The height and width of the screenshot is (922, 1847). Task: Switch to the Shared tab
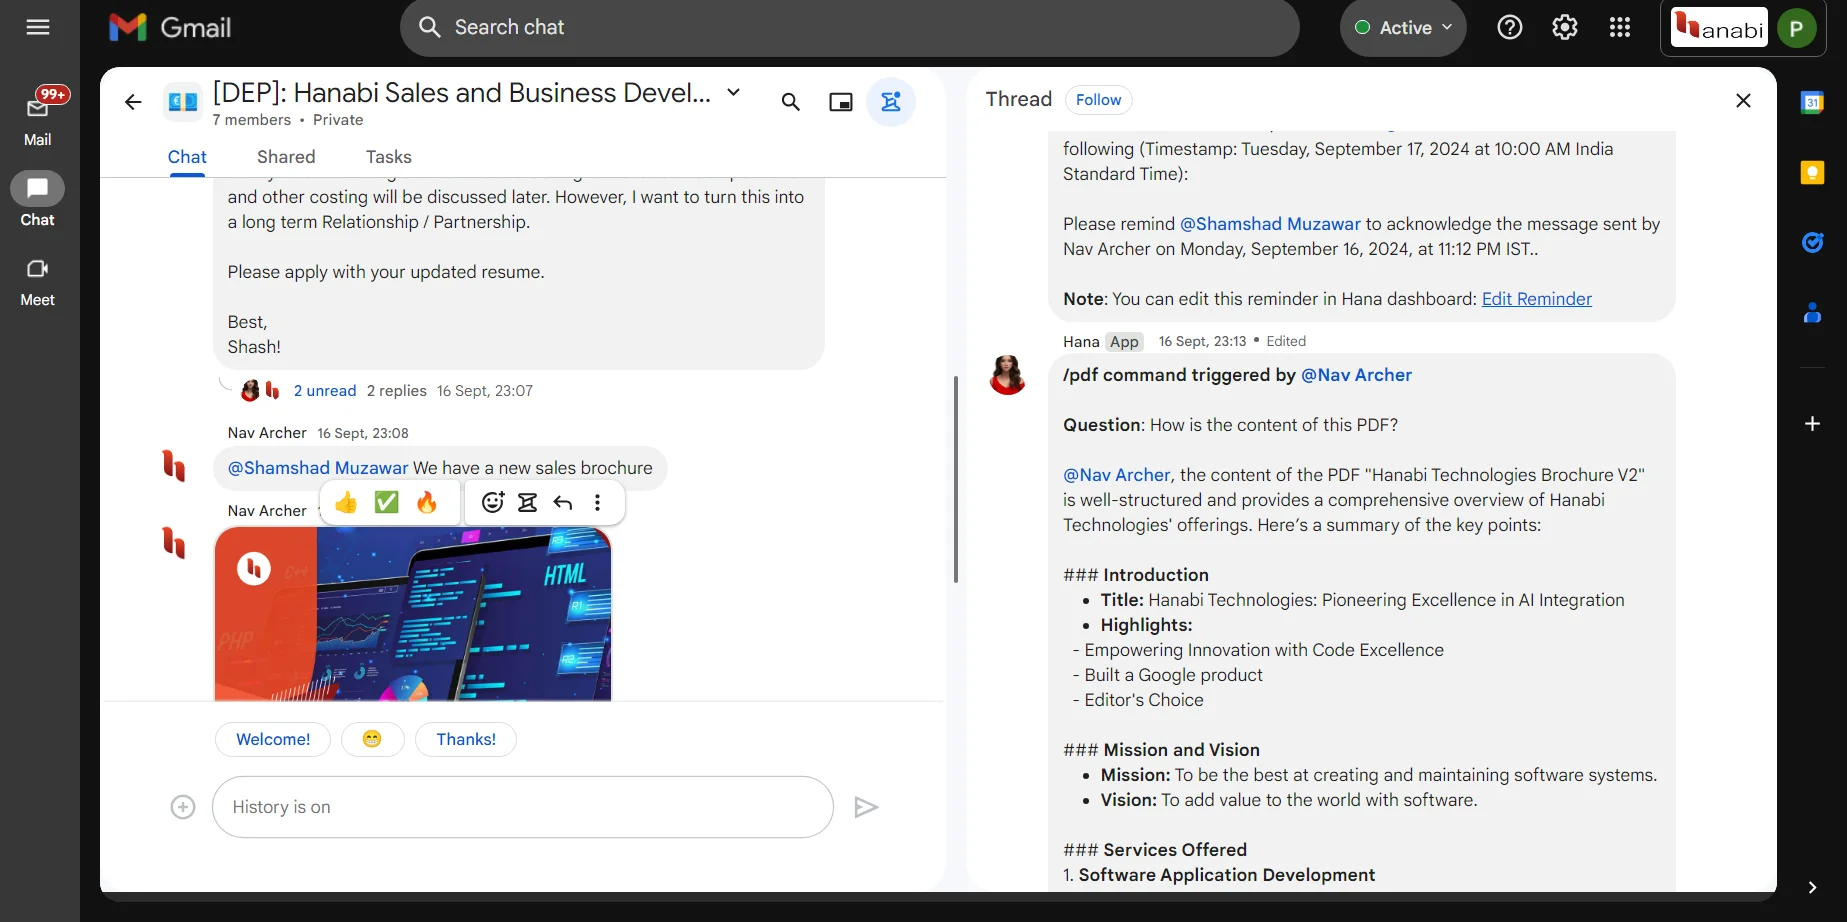pyautogui.click(x=286, y=157)
